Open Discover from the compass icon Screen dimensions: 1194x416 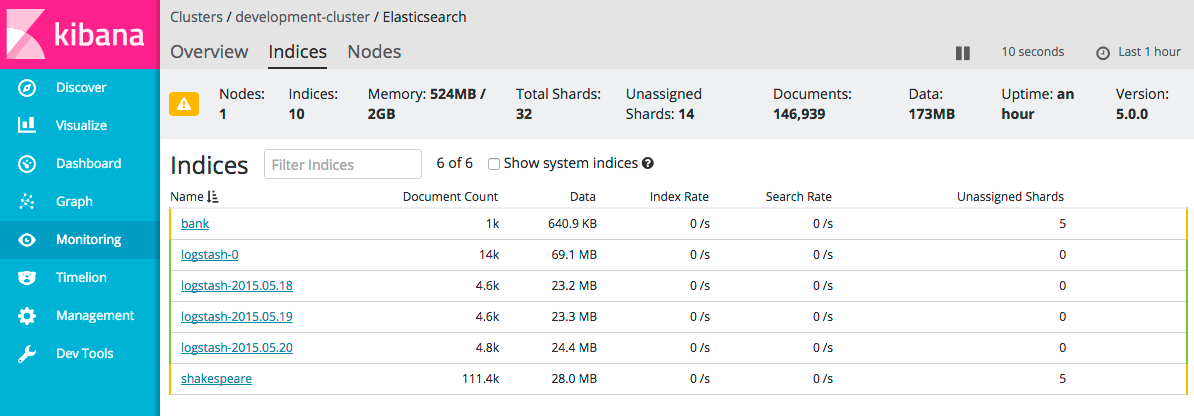(x=27, y=88)
